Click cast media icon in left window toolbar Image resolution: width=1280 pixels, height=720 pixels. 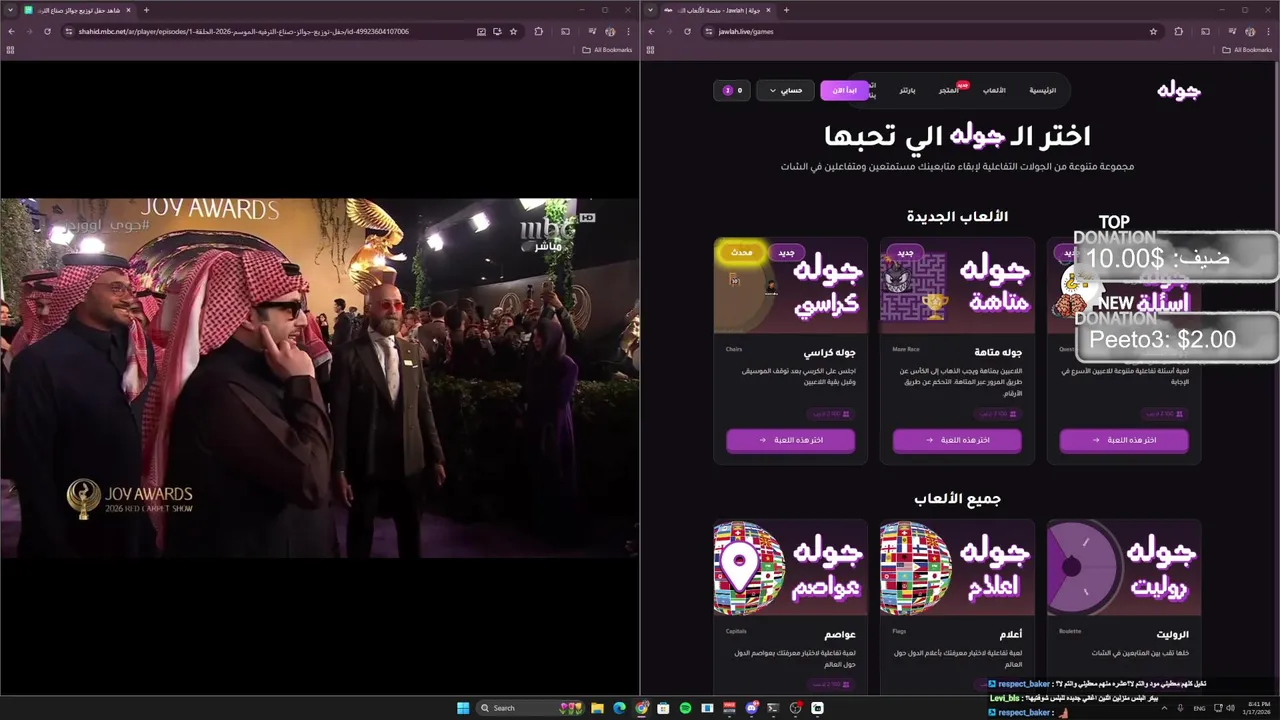564,31
